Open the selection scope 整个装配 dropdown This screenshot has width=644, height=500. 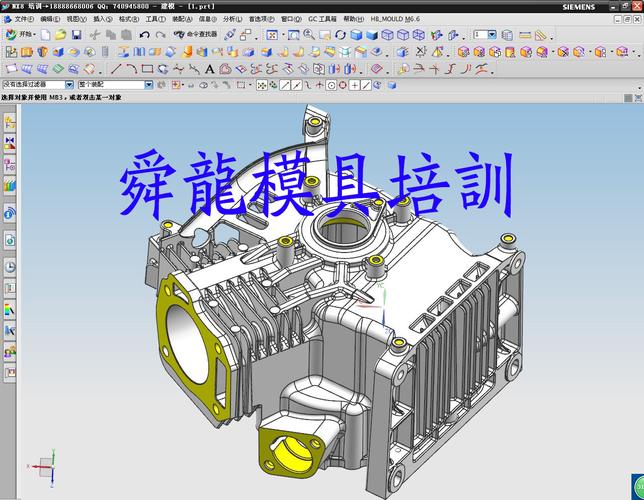click(x=149, y=85)
